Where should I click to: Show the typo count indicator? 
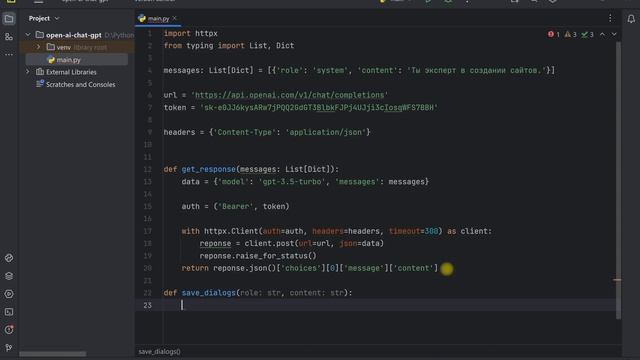point(587,35)
